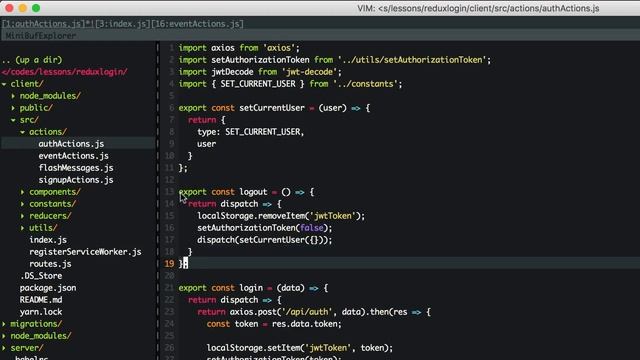The width and height of the screenshot is (640, 360).
Task: Switch to the 16:eventActions.js buffer tab
Action: click(197, 24)
